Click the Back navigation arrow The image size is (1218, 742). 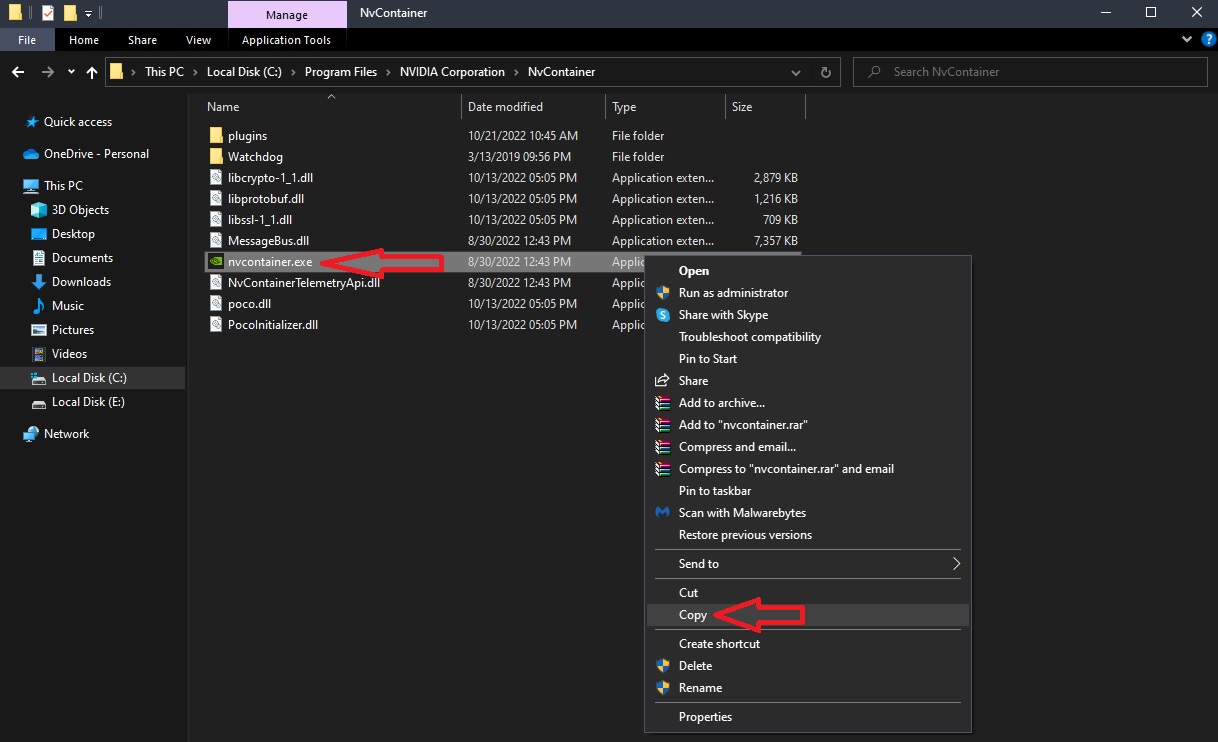point(18,72)
